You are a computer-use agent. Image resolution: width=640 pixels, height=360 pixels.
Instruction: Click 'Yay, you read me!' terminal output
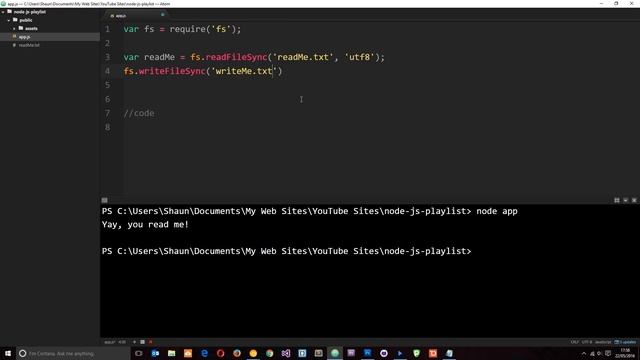click(145, 224)
